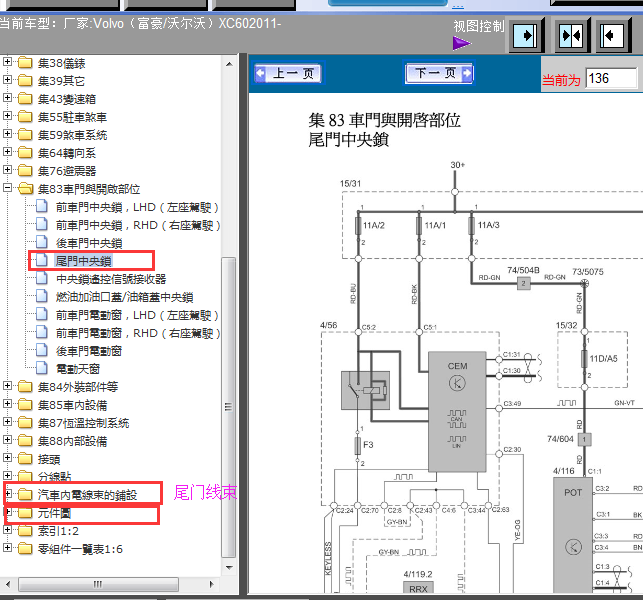Go to previous page with 上一页 button
Screen dimensions: 643x600
coord(288,73)
